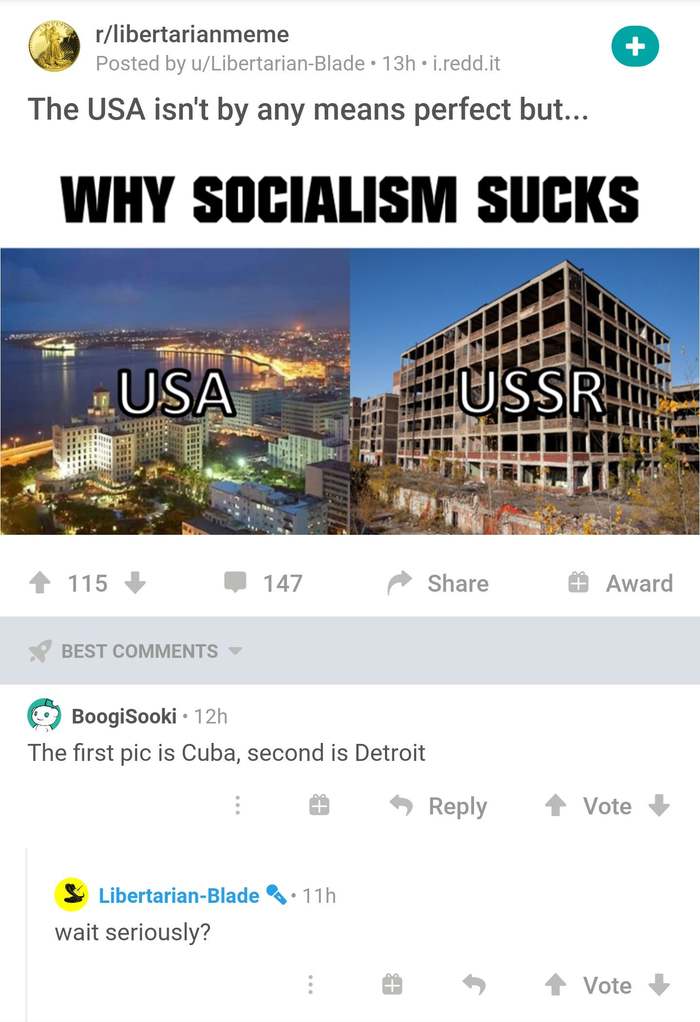Upvote the post with 115 points
The image size is (700, 1022).
pos(40,583)
